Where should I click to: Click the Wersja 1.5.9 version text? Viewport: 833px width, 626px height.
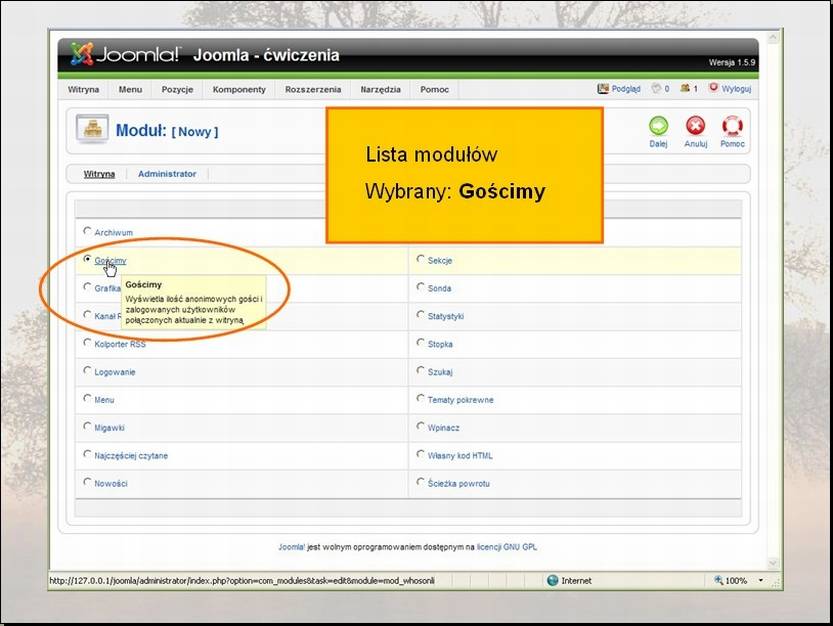tap(732, 62)
